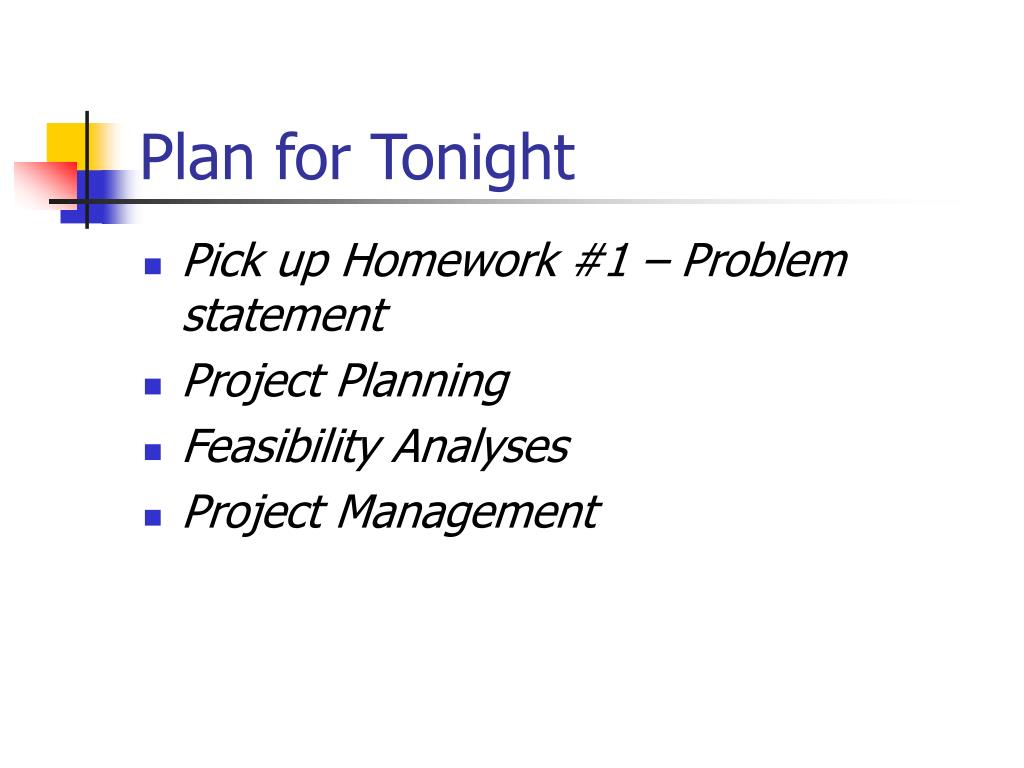
Task: Click the yellow square in title graphic
Action: coord(67,146)
